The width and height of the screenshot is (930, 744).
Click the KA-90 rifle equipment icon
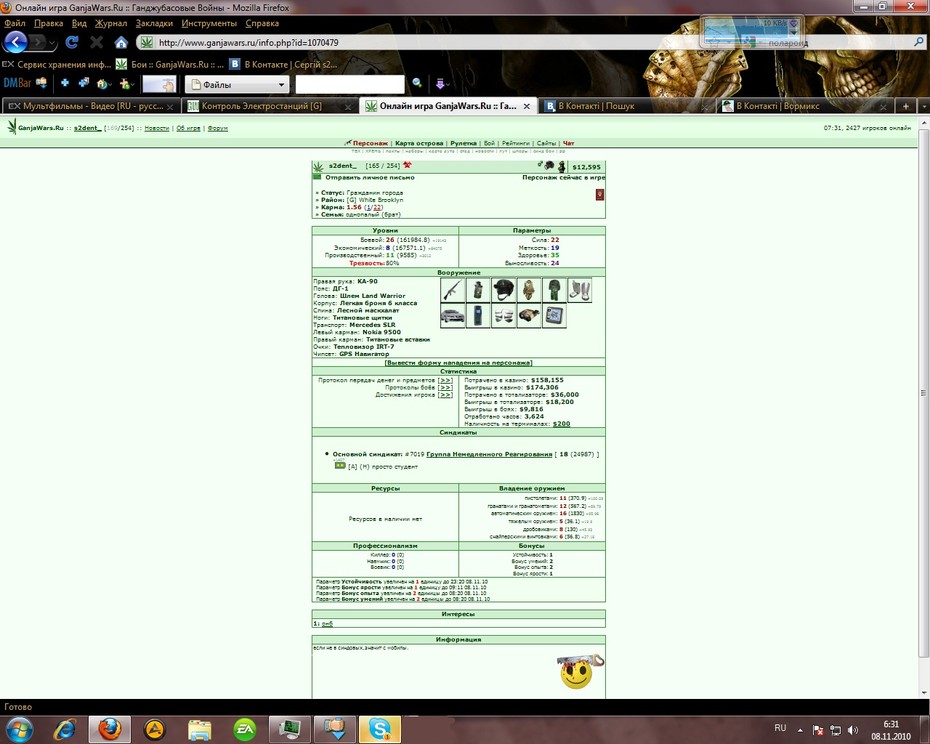[x=453, y=290]
